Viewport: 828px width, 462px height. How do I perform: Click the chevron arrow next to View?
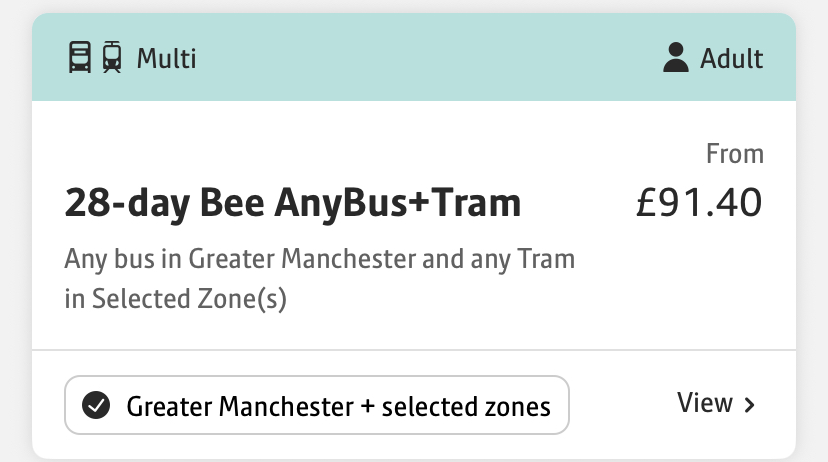(x=749, y=405)
